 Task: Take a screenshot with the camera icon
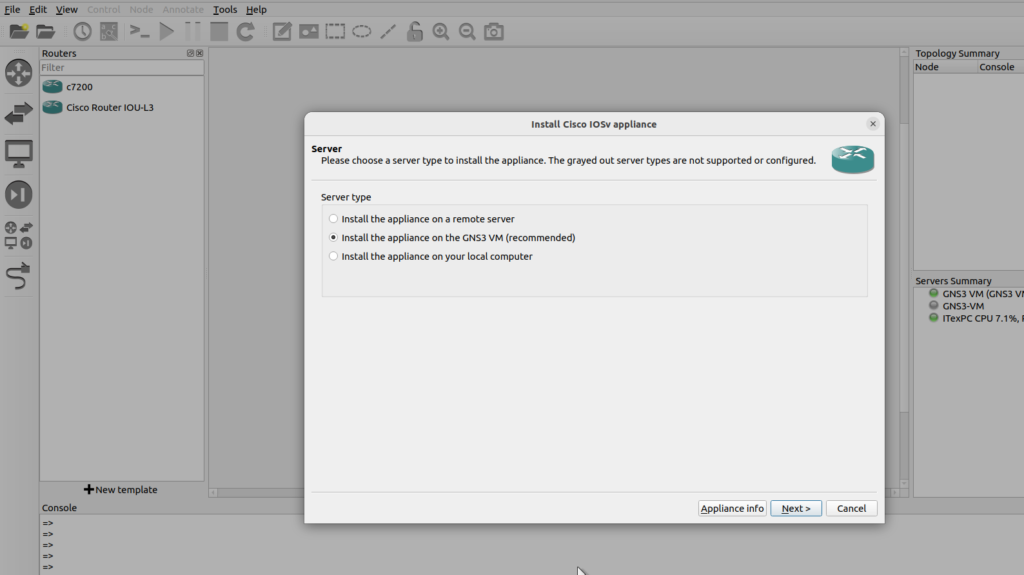click(493, 32)
